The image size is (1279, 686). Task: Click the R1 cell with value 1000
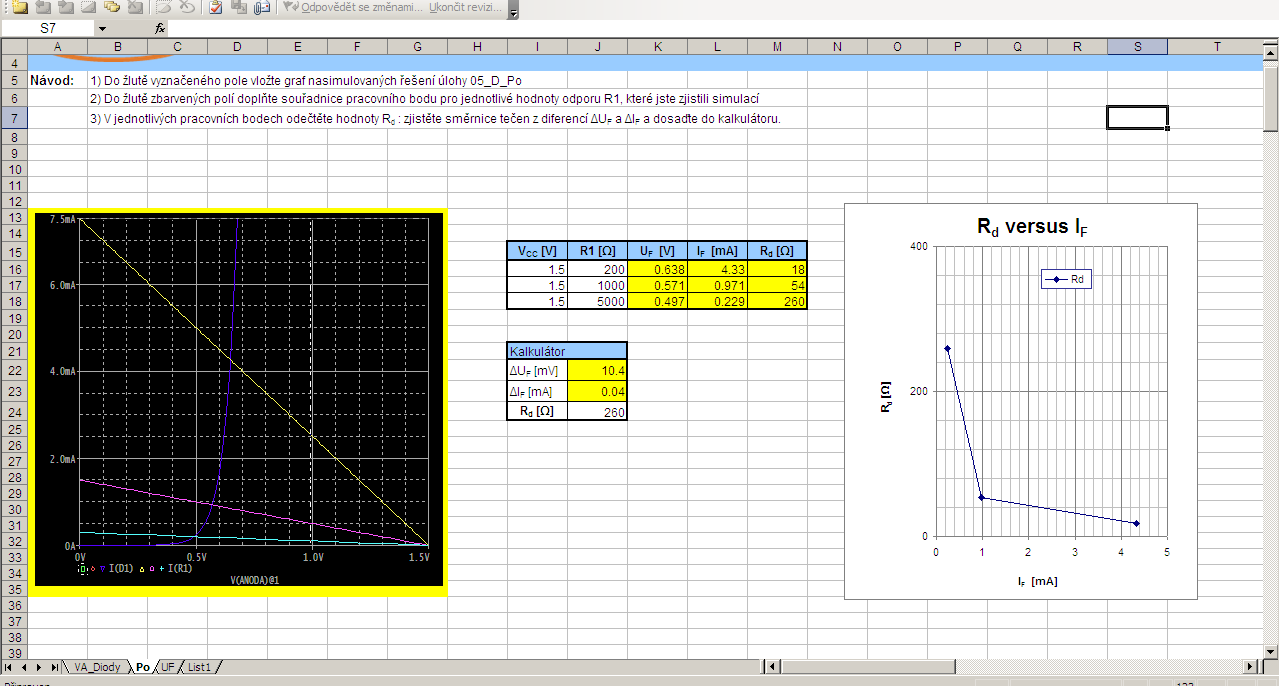tap(597, 285)
